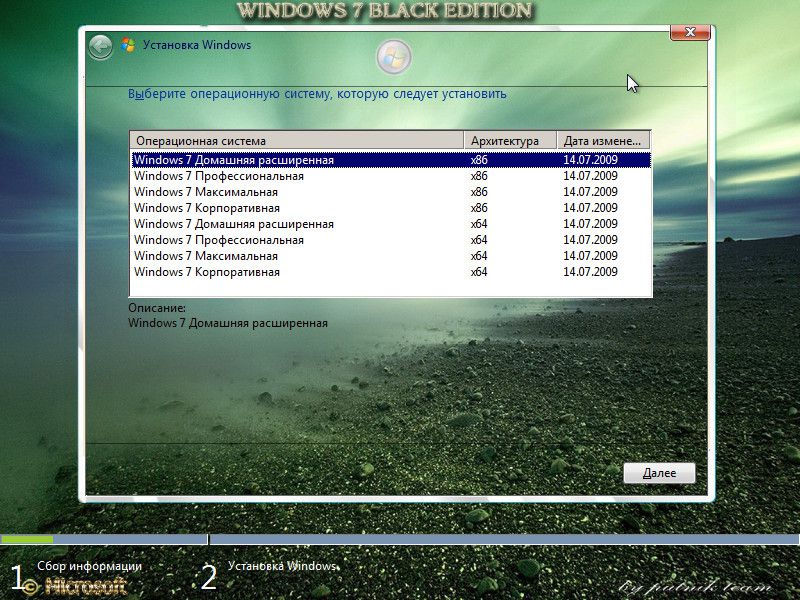
Task: Click the Установка Windows step 2 label
Action: (282, 566)
